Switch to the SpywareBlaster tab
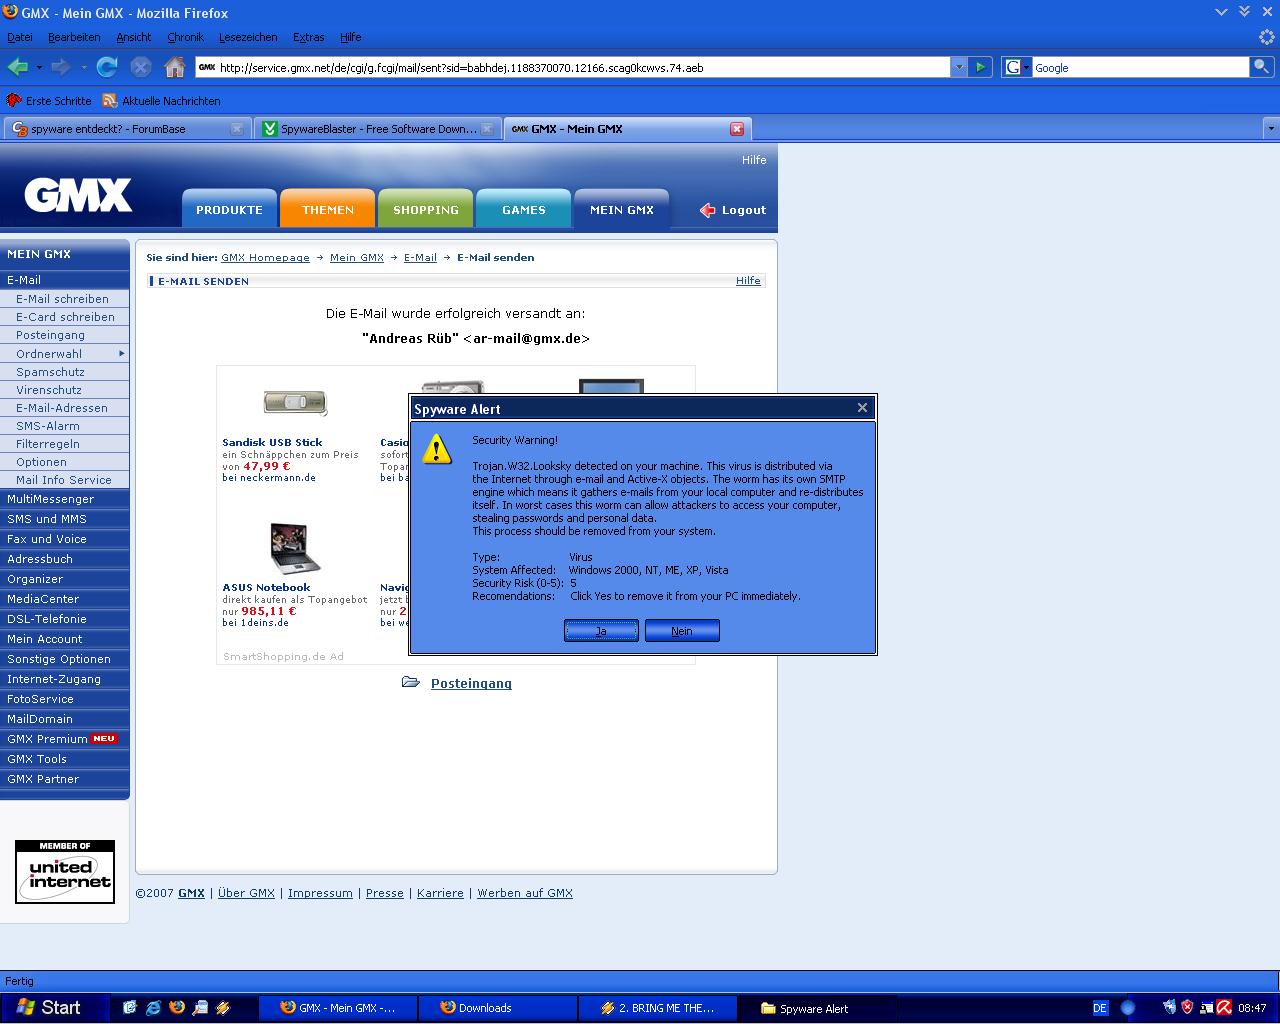Screen dimensions: 1280x1024 (378, 128)
